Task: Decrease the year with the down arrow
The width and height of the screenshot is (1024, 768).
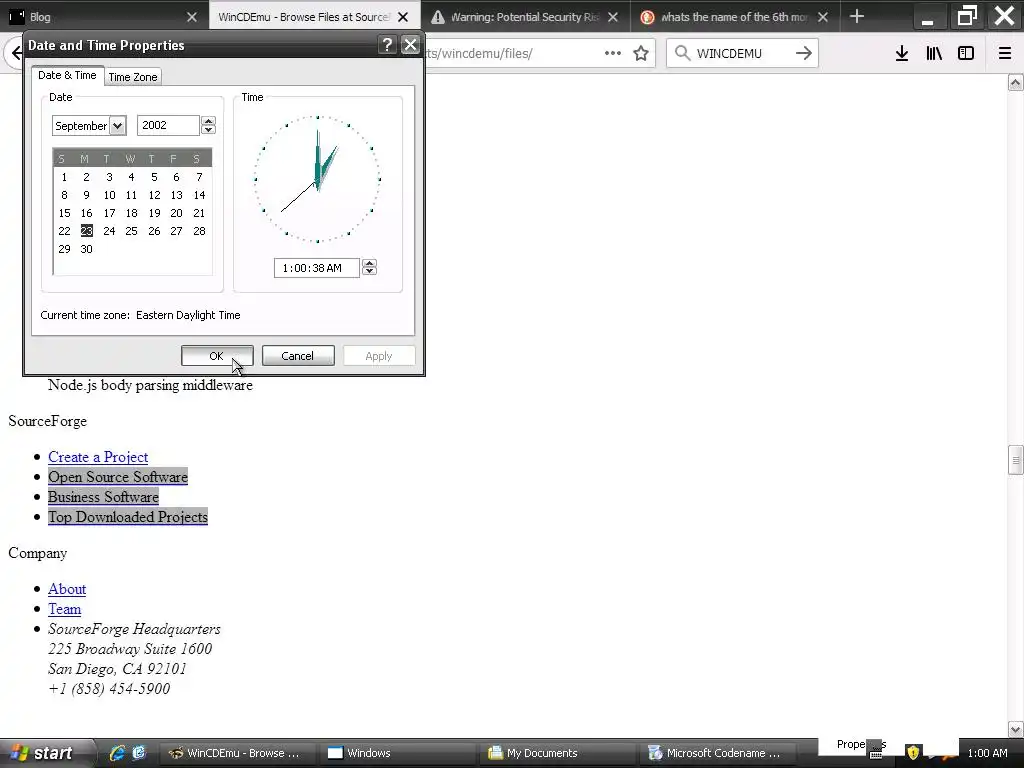Action: pyautogui.click(x=208, y=130)
